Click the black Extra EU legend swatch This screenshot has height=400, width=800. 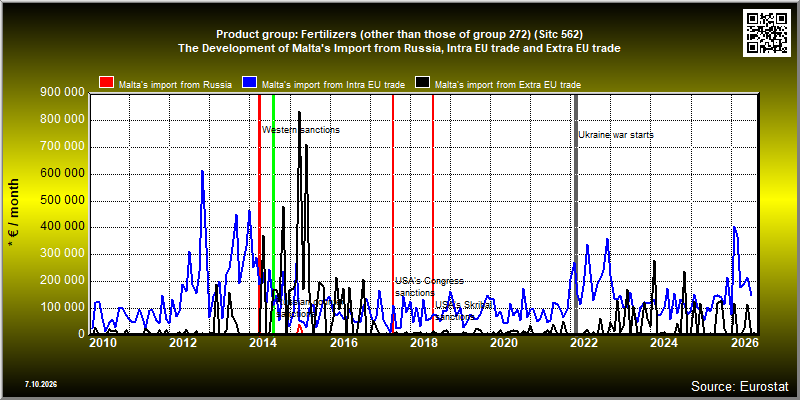pos(422,83)
